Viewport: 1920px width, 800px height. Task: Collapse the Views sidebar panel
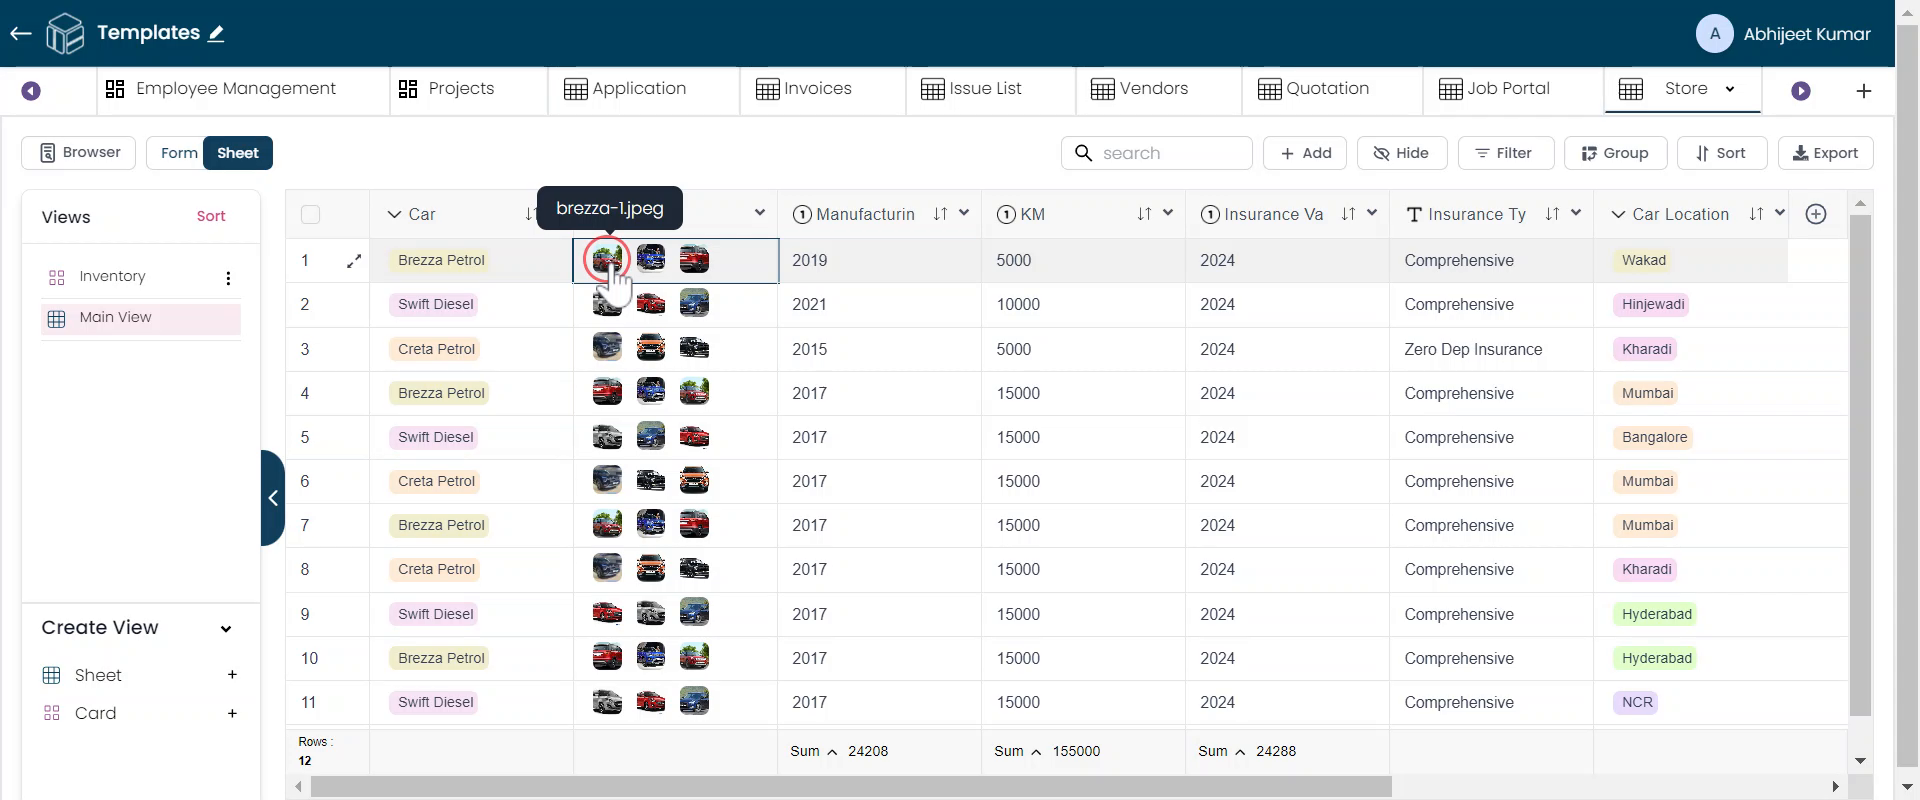coord(272,498)
